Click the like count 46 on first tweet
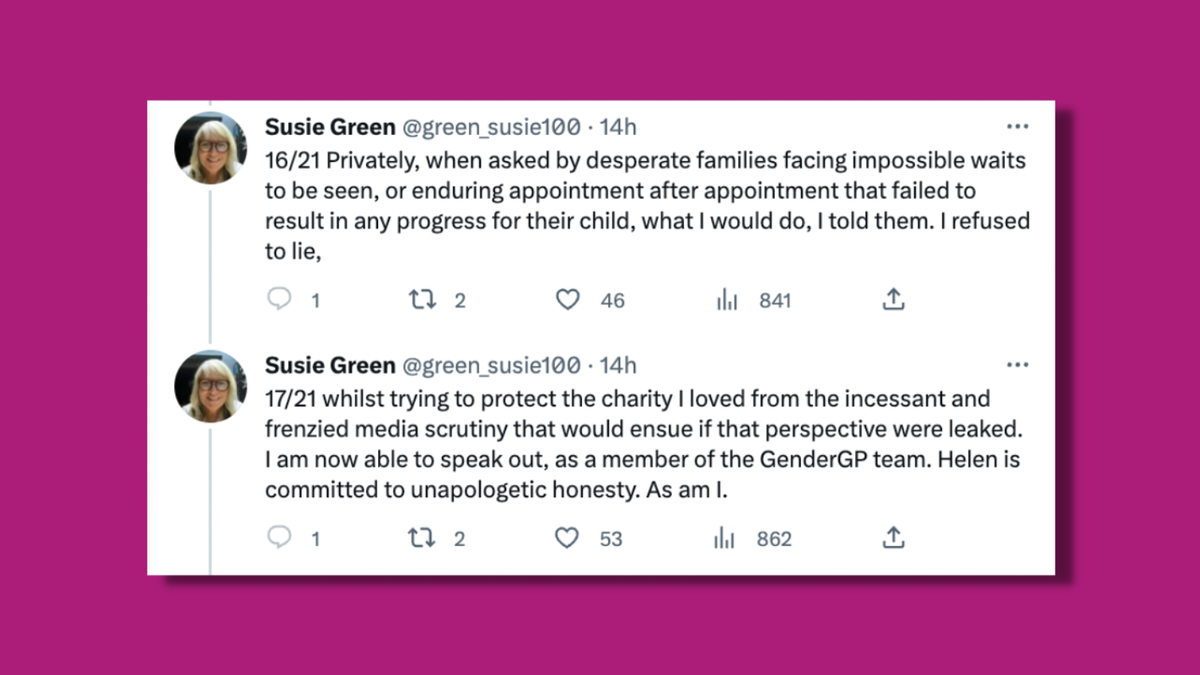 [x=612, y=300]
